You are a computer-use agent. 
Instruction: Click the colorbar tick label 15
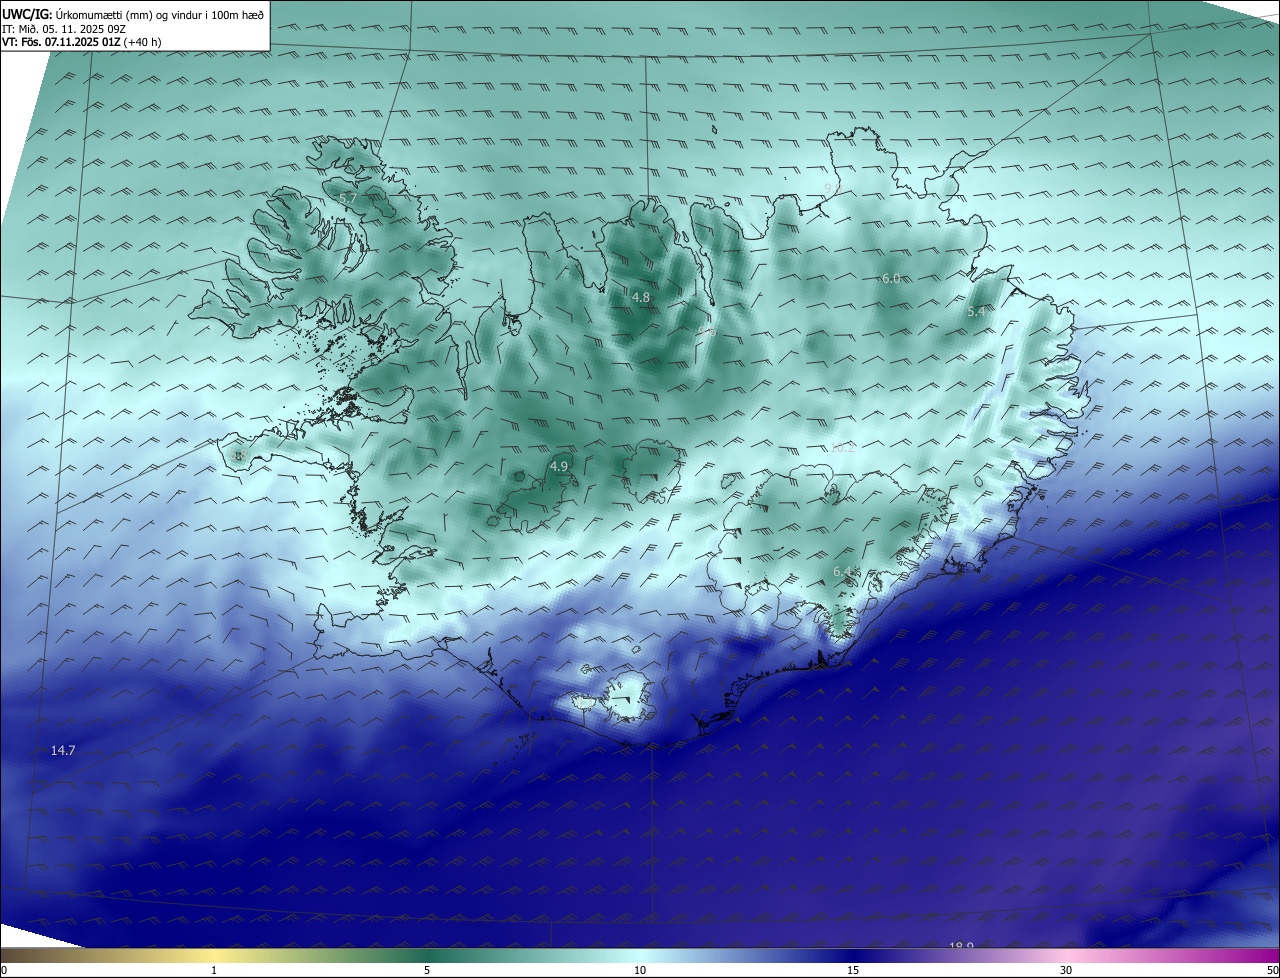click(853, 970)
